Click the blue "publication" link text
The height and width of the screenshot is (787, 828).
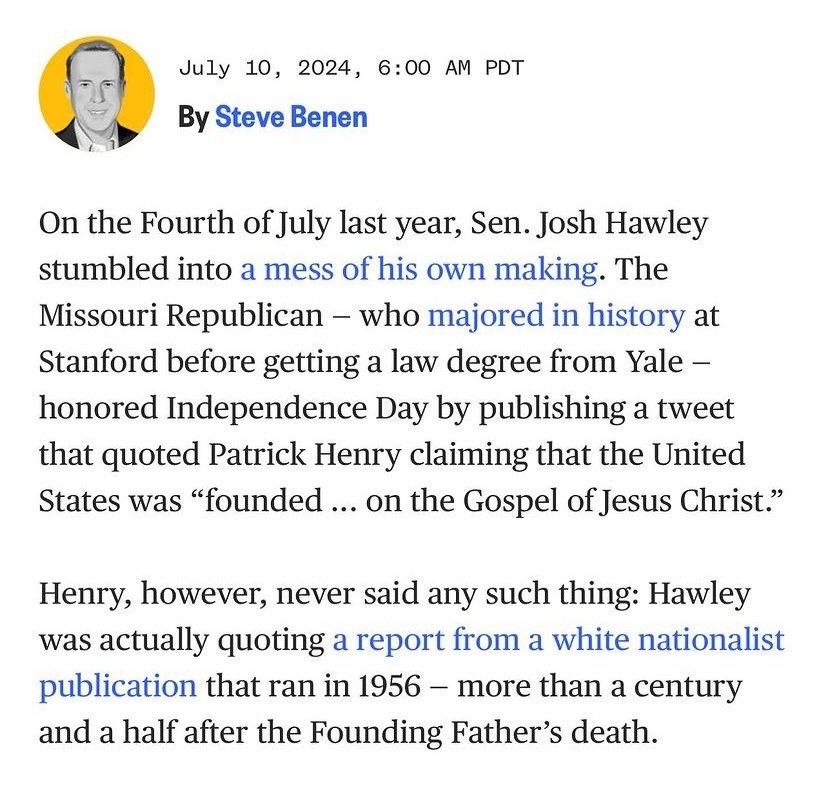click(117, 687)
